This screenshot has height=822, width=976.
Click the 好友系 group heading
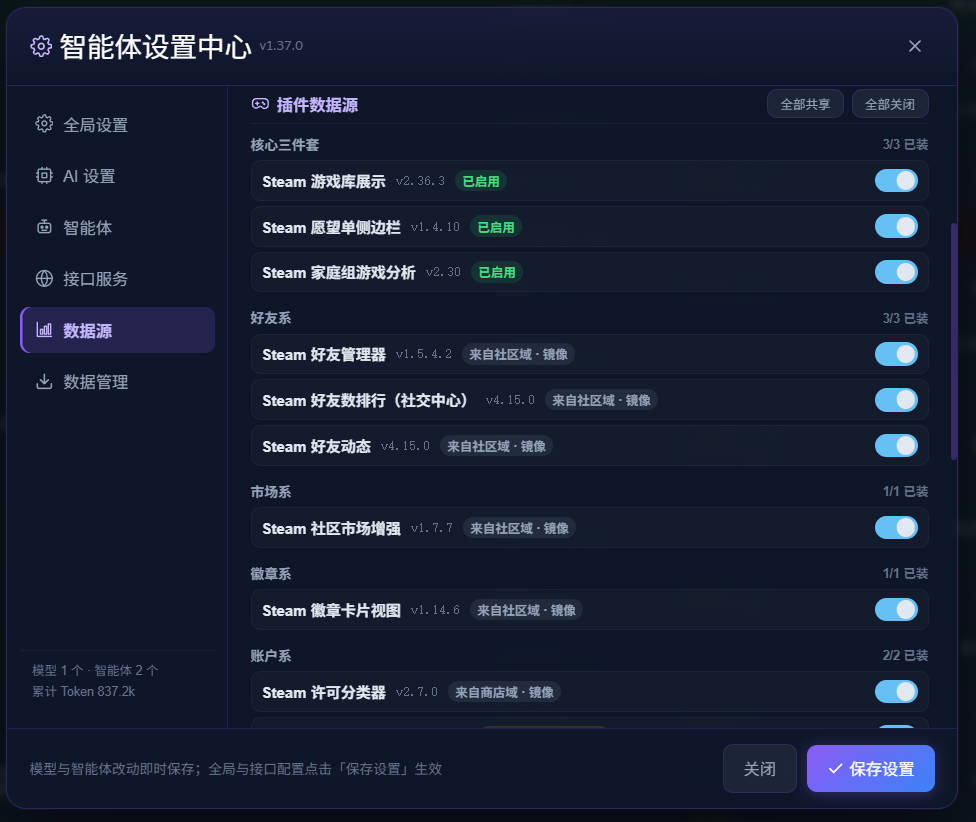click(x=271, y=318)
